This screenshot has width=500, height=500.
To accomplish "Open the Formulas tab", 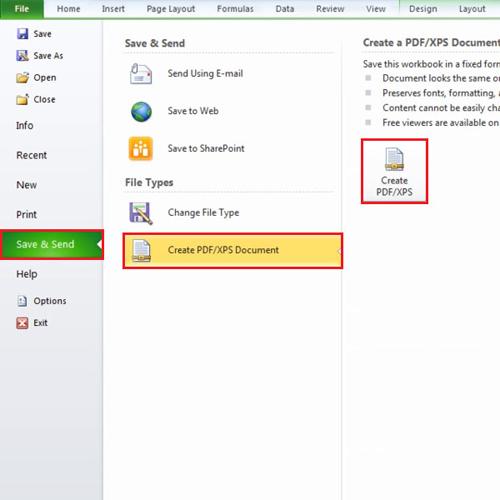I will (235, 9).
